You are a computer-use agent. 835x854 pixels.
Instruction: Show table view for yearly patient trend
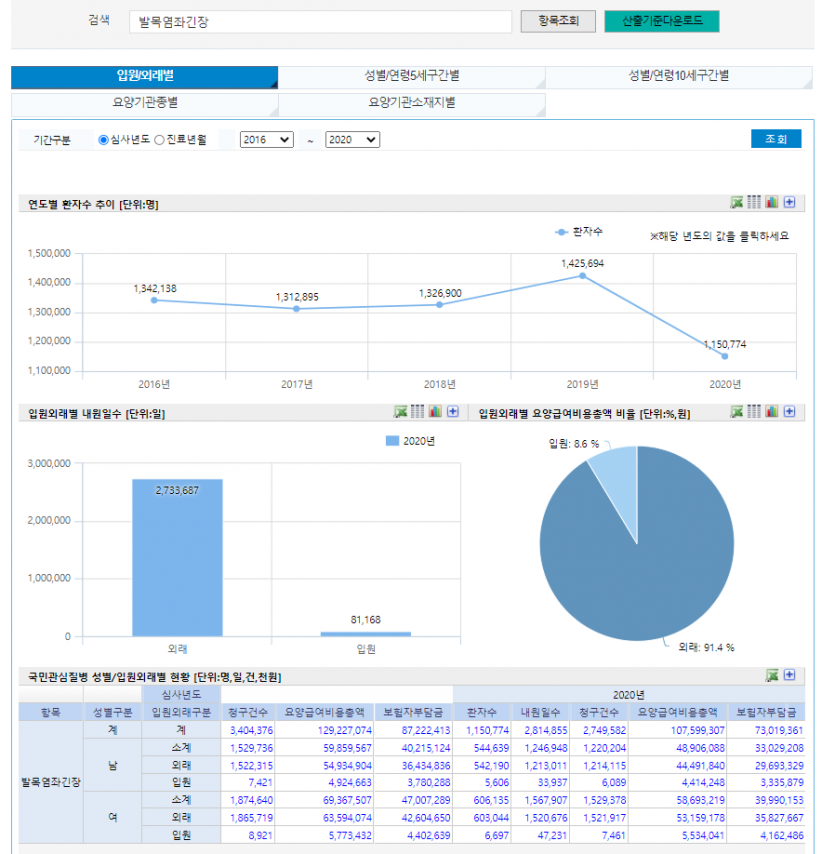pyautogui.click(x=754, y=203)
